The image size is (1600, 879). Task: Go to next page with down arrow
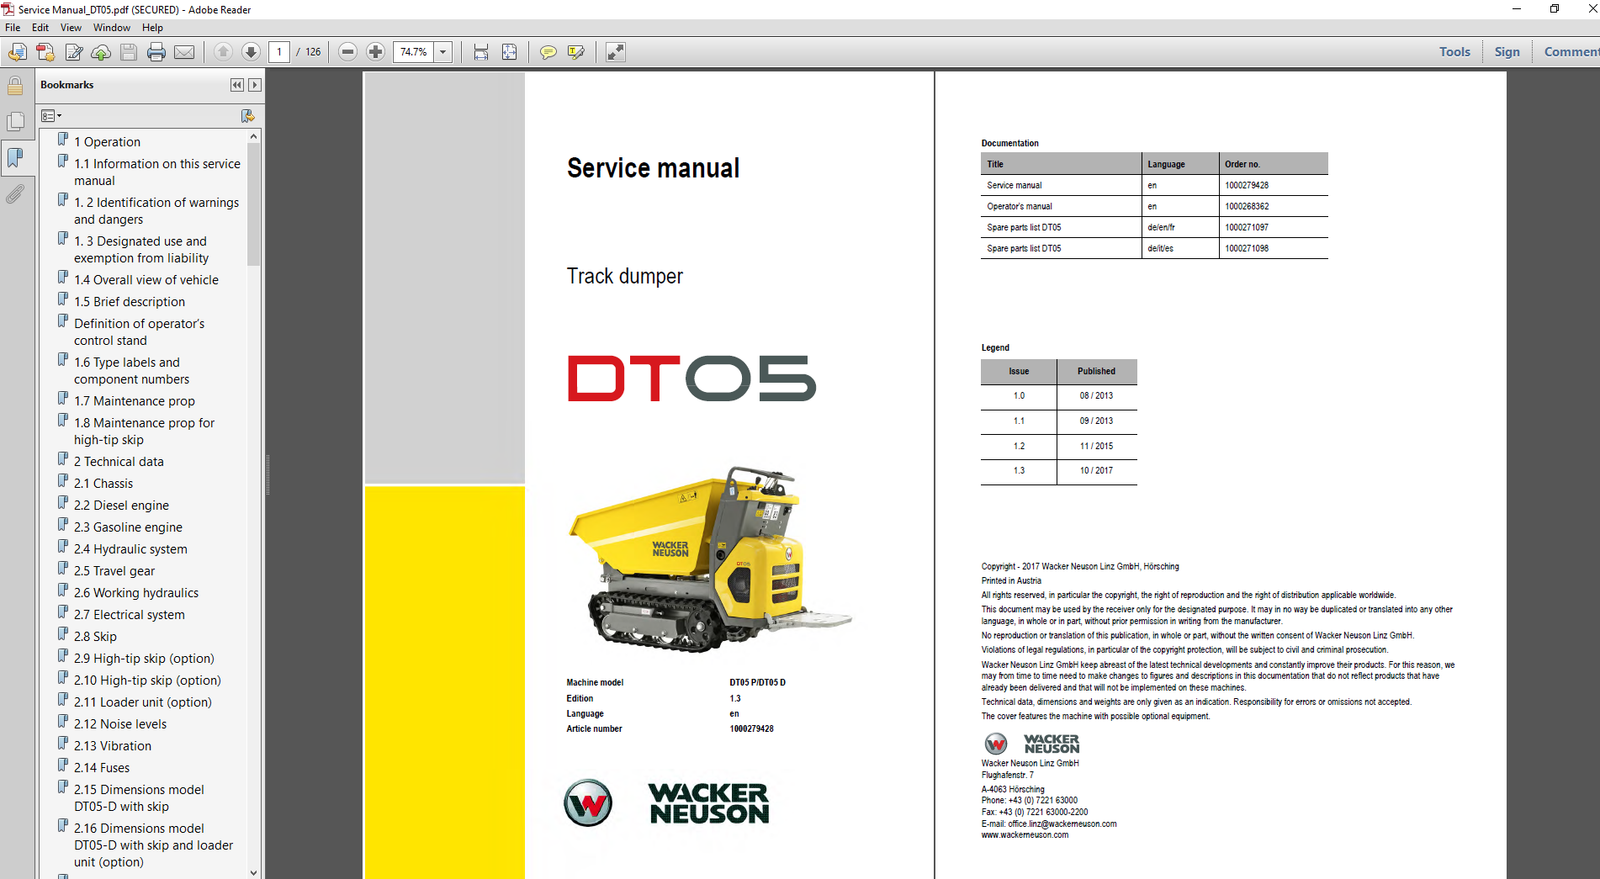[x=251, y=52]
